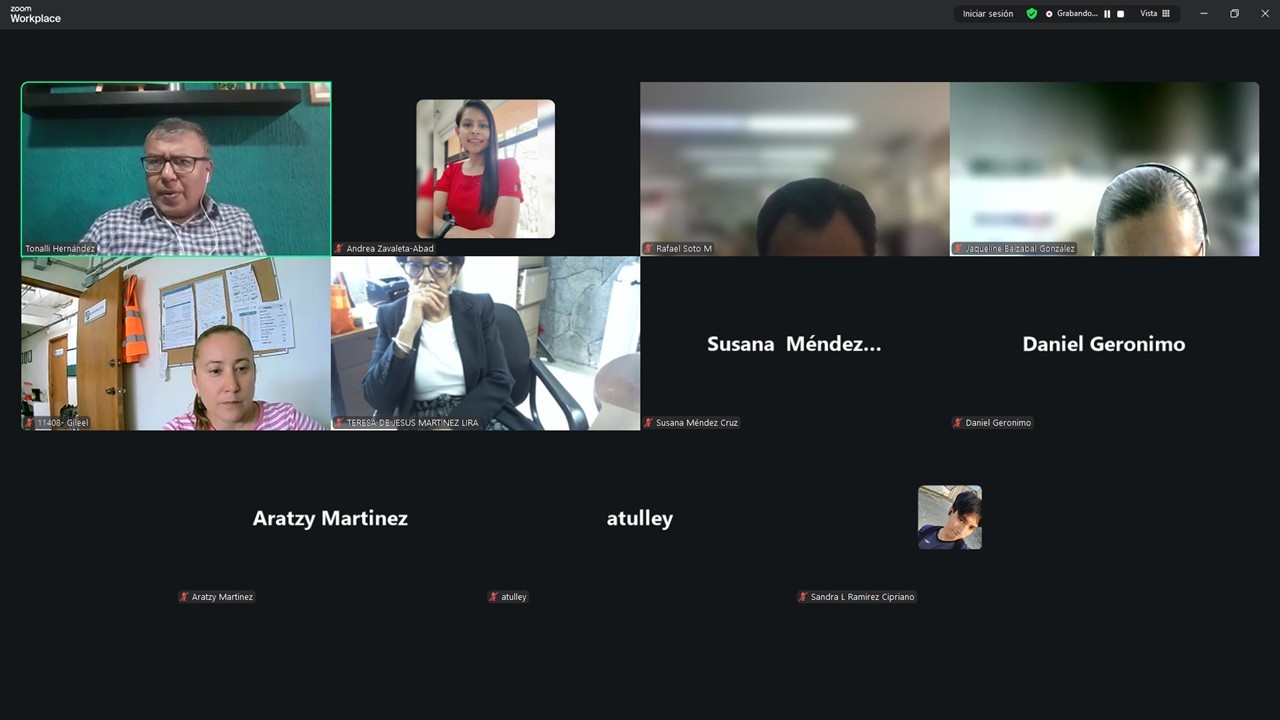
Task: Click the 11408- Gileel name label
Action: (62, 423)
